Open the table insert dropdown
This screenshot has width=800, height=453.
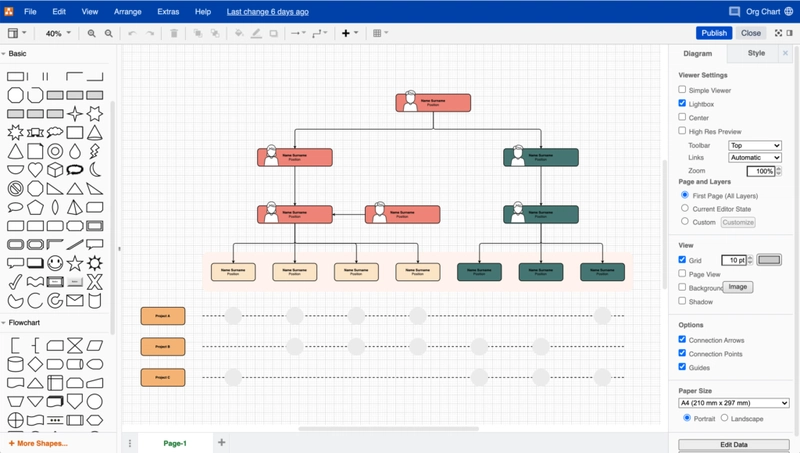(x=380, y=33)
